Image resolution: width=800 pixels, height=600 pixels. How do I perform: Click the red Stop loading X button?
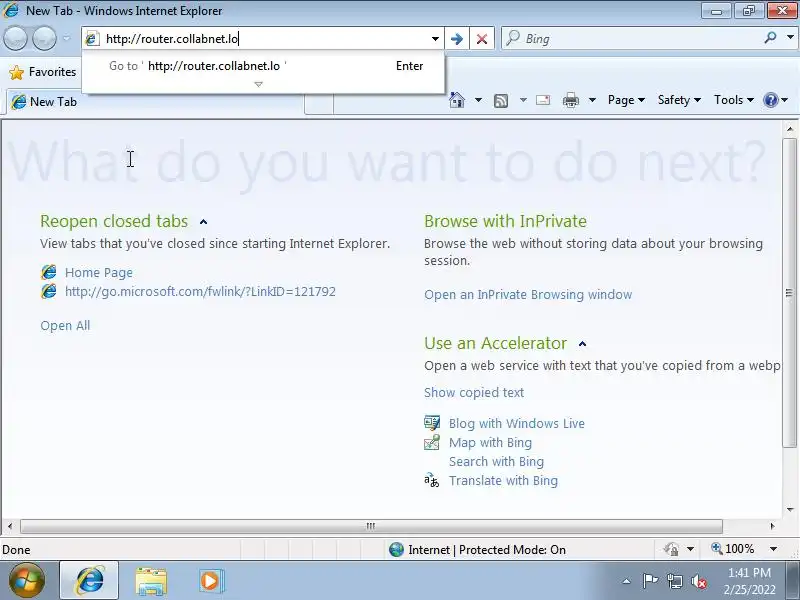click(482, 39)
